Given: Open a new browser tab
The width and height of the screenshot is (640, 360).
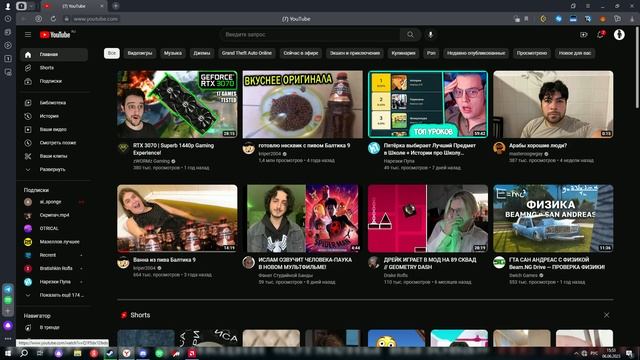Looking at the screenshot, I should coord(116,6).
